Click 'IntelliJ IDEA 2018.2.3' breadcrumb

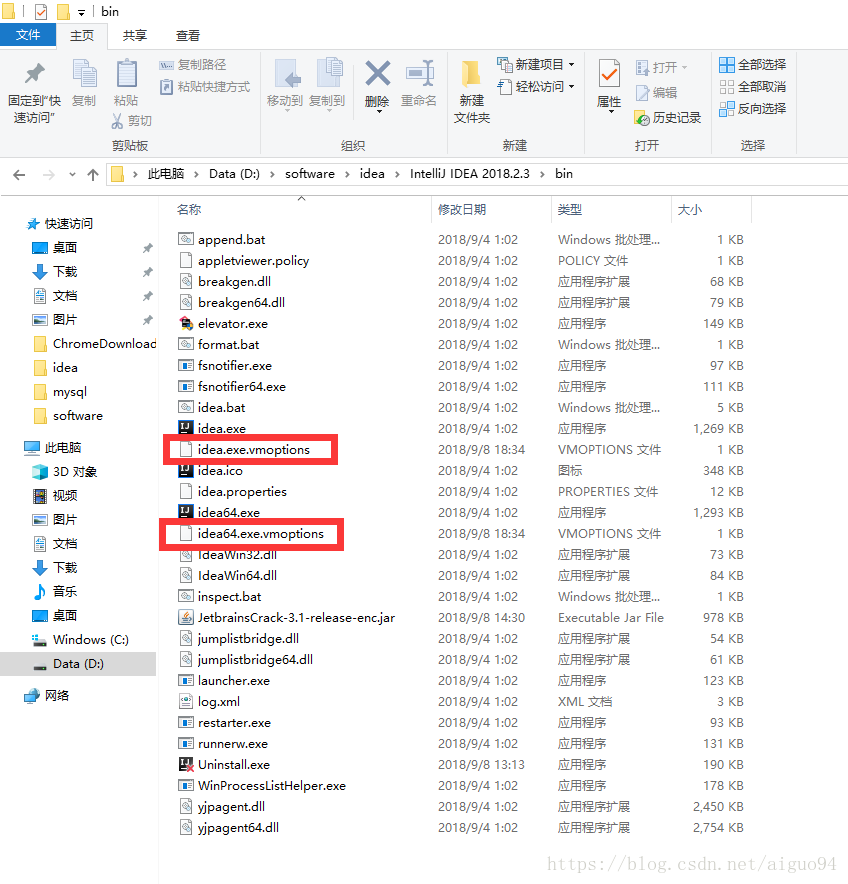470,174
